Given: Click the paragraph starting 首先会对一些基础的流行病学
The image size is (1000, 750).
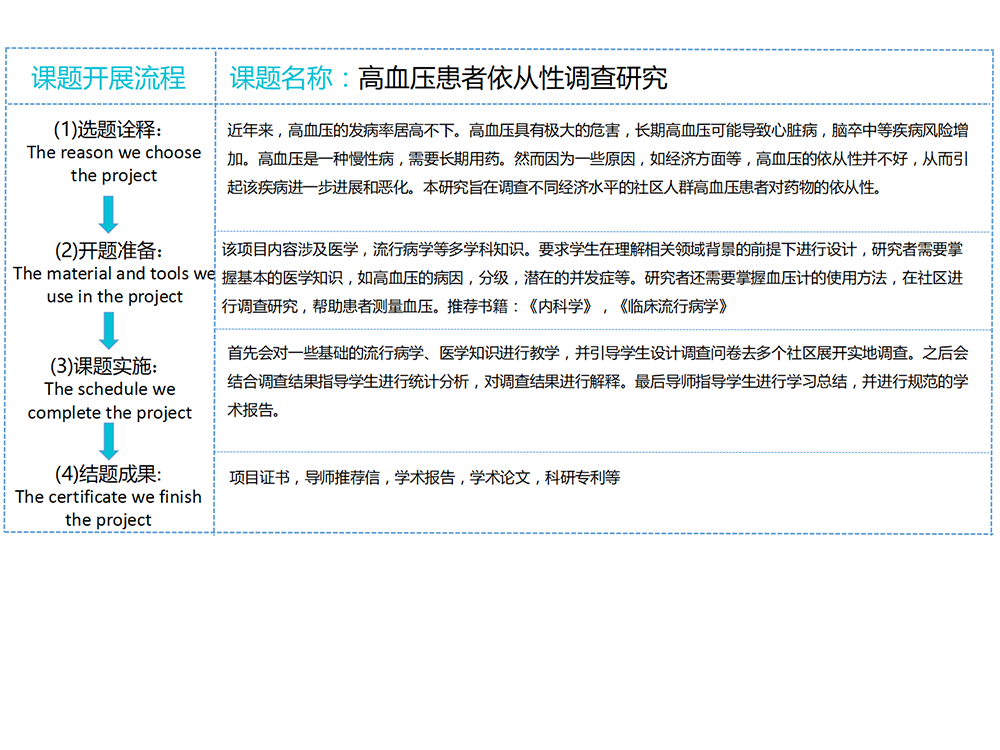Looking at the screenshot, I should (598, 381).
